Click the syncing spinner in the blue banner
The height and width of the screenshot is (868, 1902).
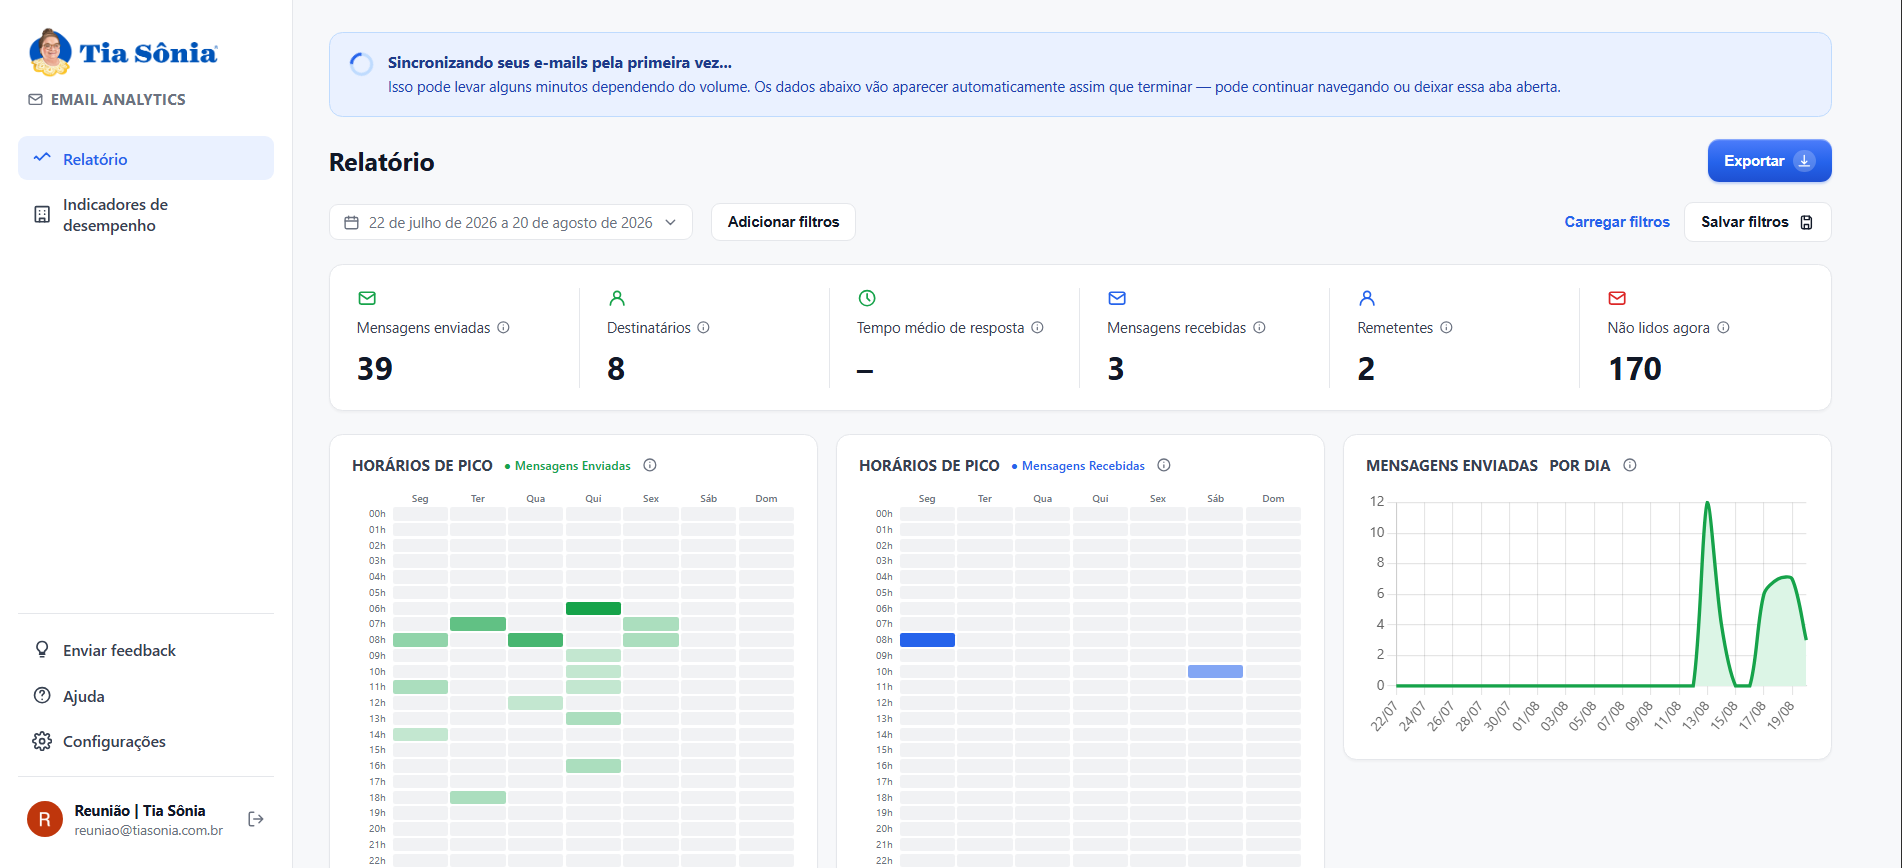coord(361,64)
